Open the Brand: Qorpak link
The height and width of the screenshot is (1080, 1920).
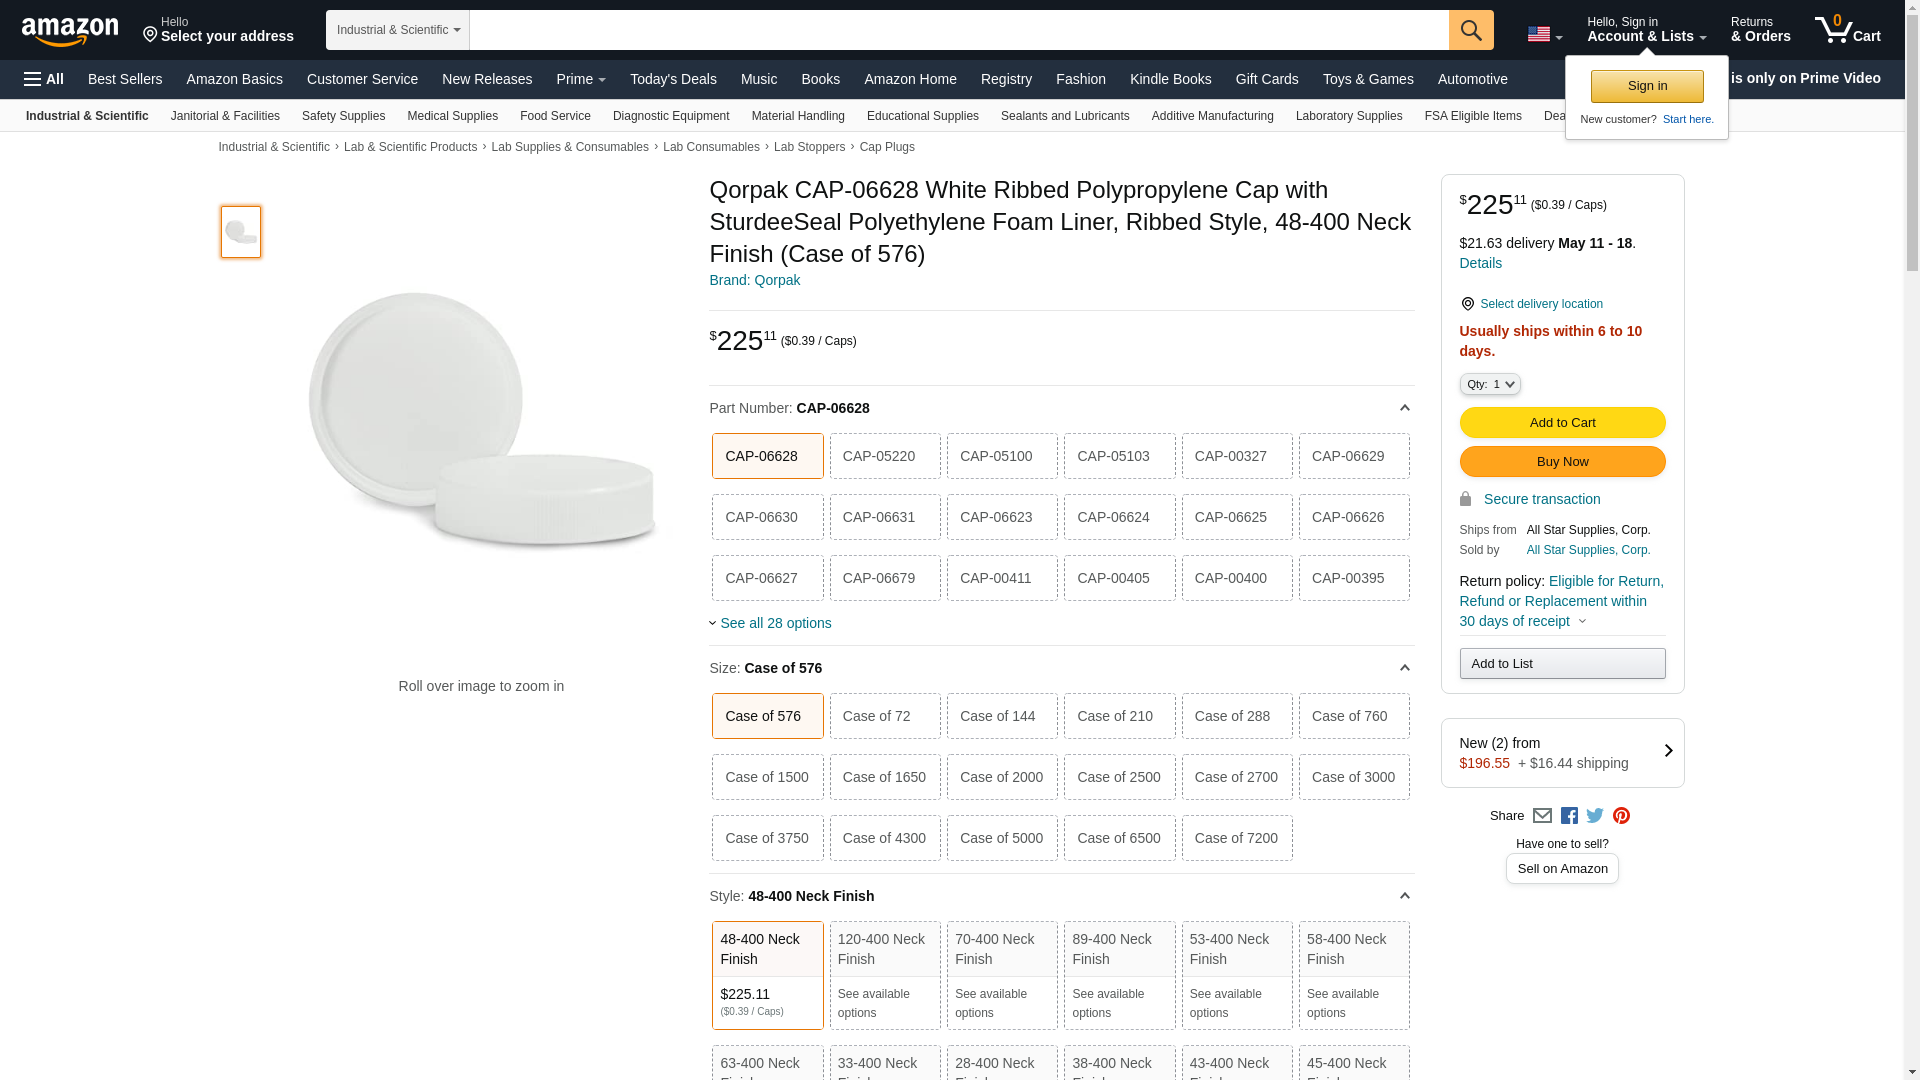coord(754,280)
